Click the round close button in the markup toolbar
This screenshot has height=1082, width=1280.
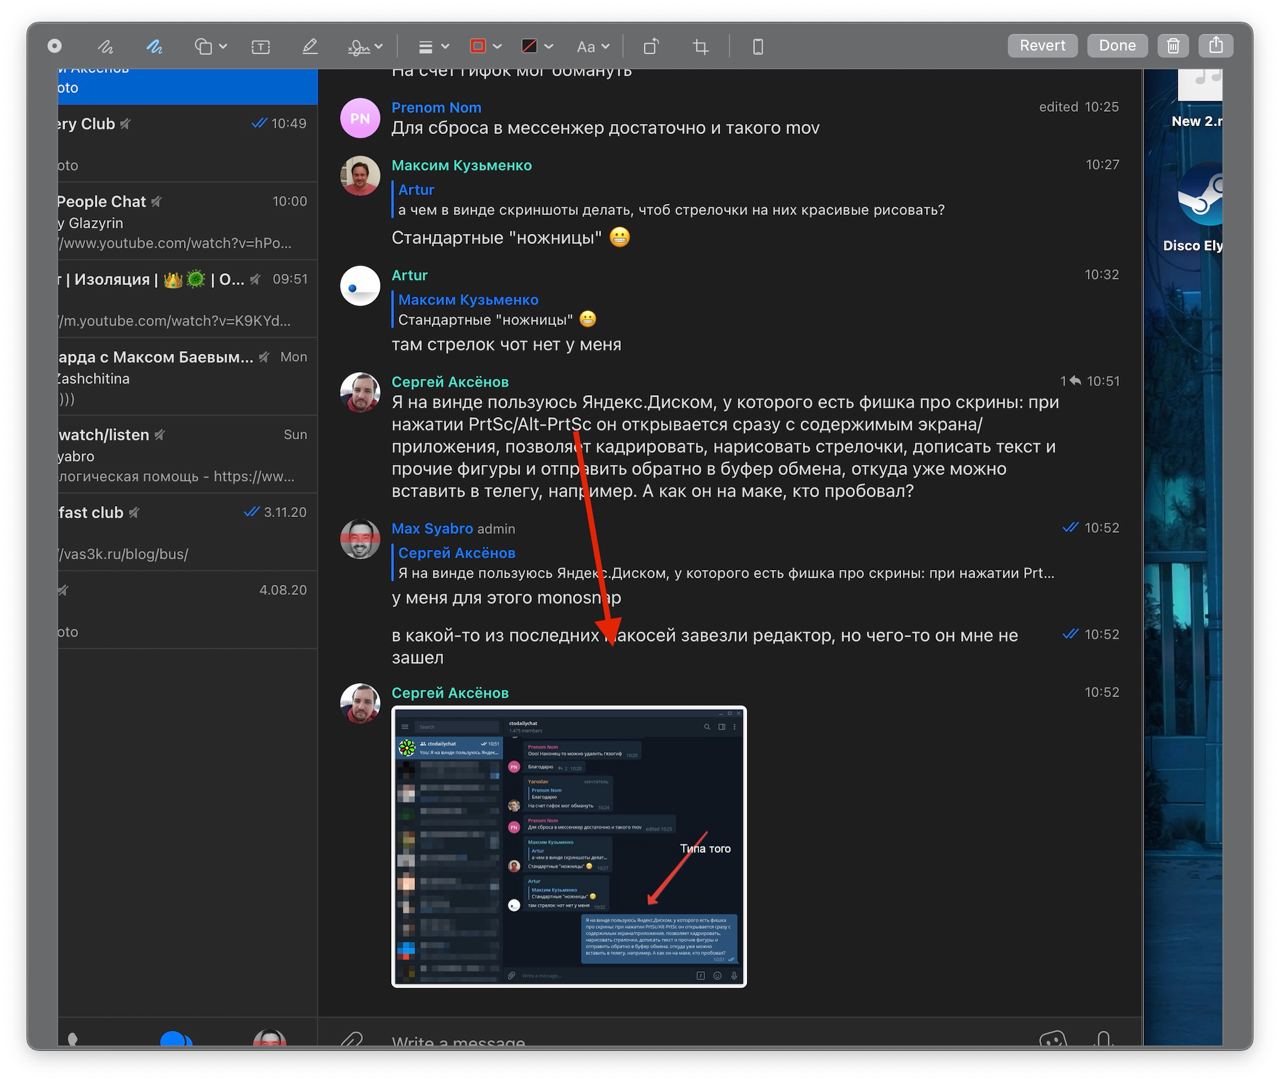pos(55,46)
